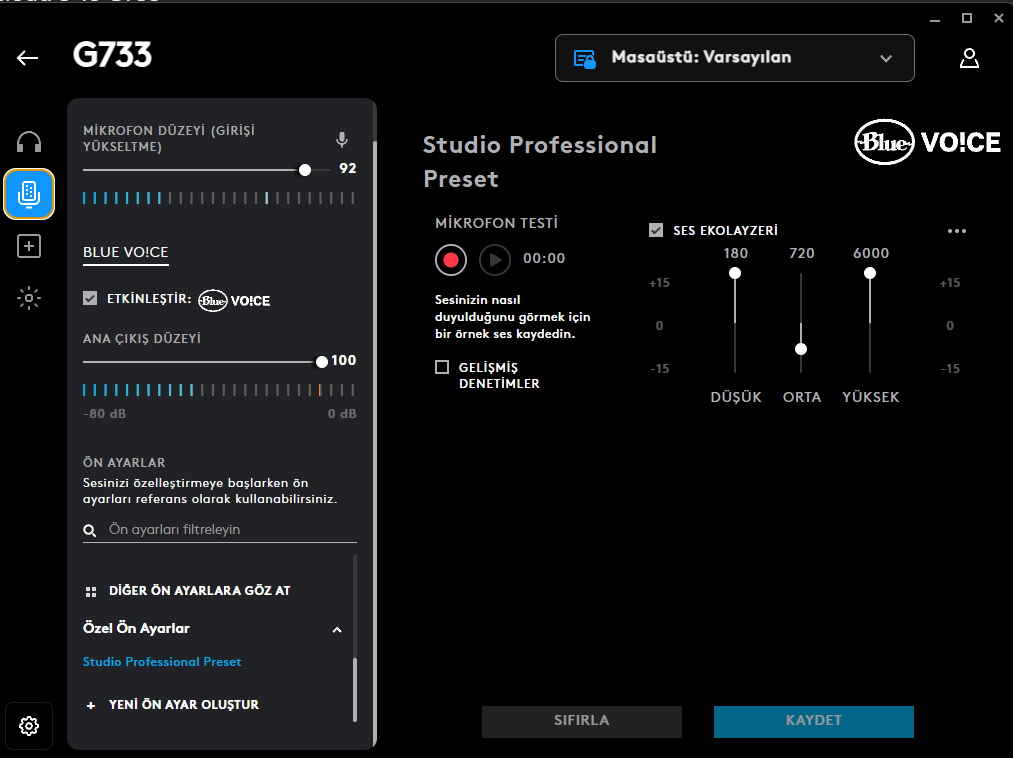Click the 00:00 recording timer

coord(544,258)
